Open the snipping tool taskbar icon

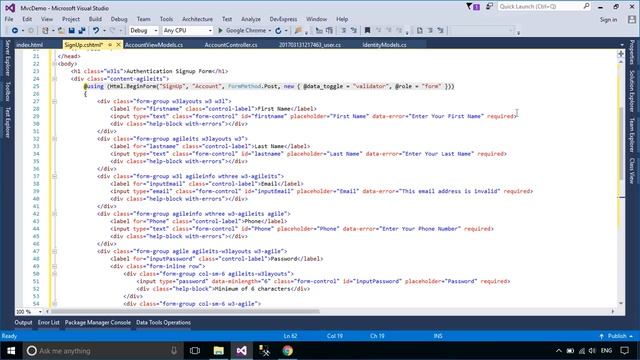(264, 351)
